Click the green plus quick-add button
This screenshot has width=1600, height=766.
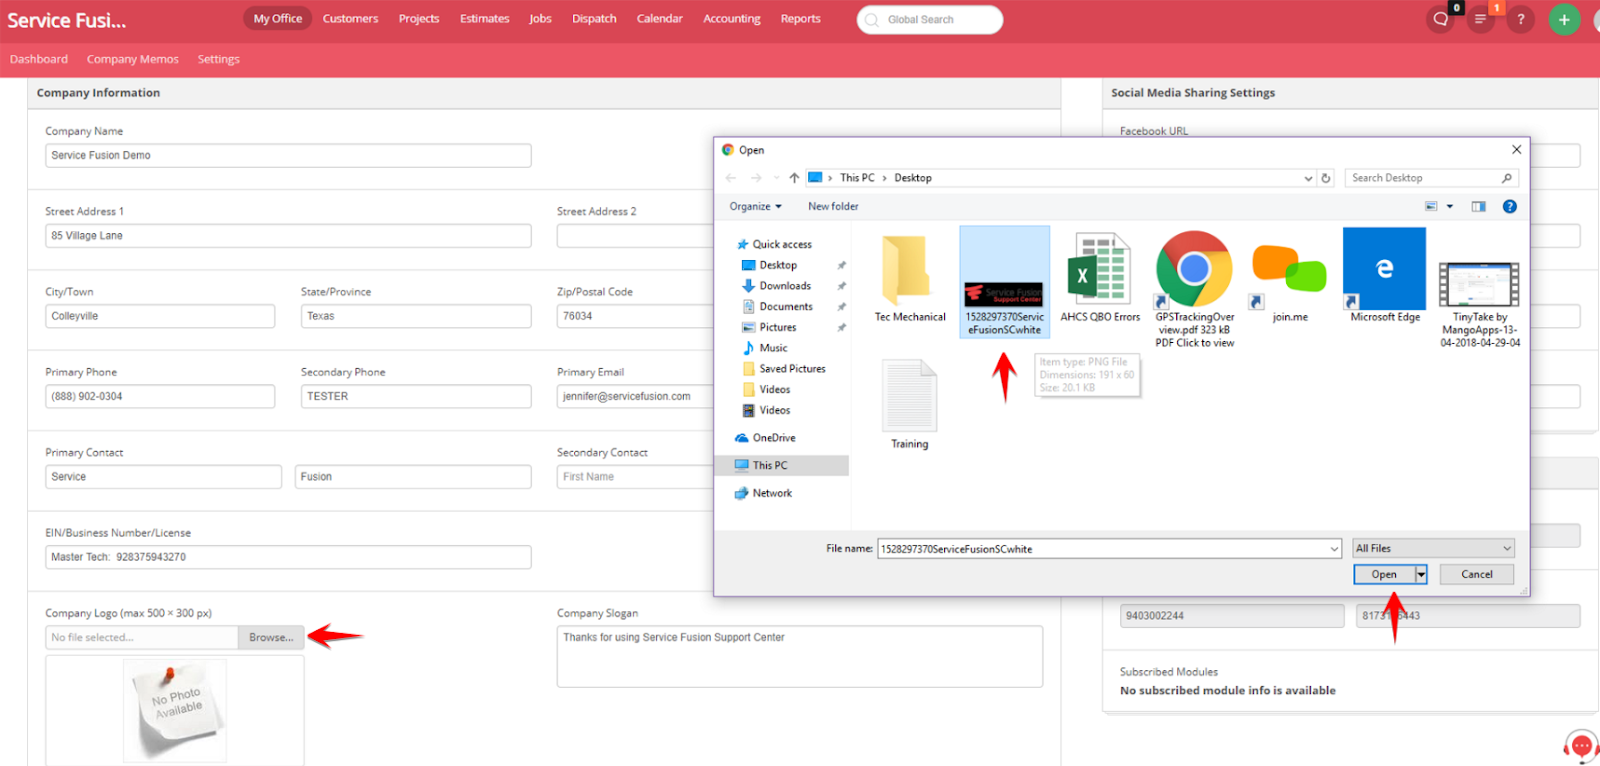click(1564, 19)
